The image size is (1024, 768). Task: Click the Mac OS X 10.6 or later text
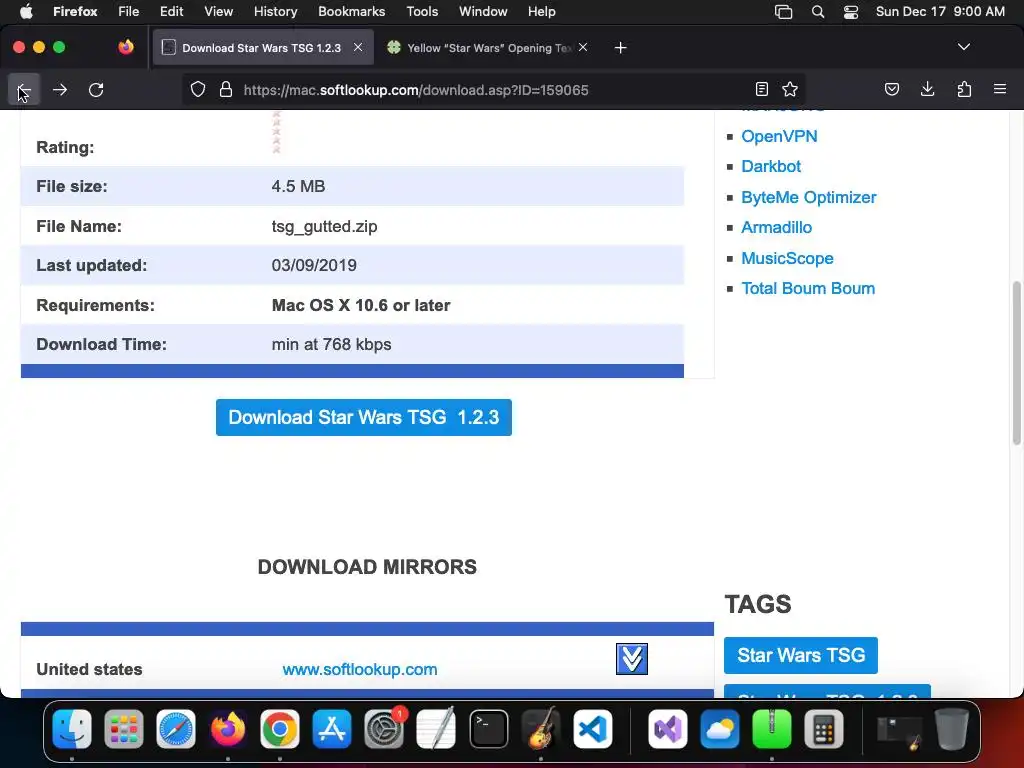pyautogui.click(x=360, y=306)
